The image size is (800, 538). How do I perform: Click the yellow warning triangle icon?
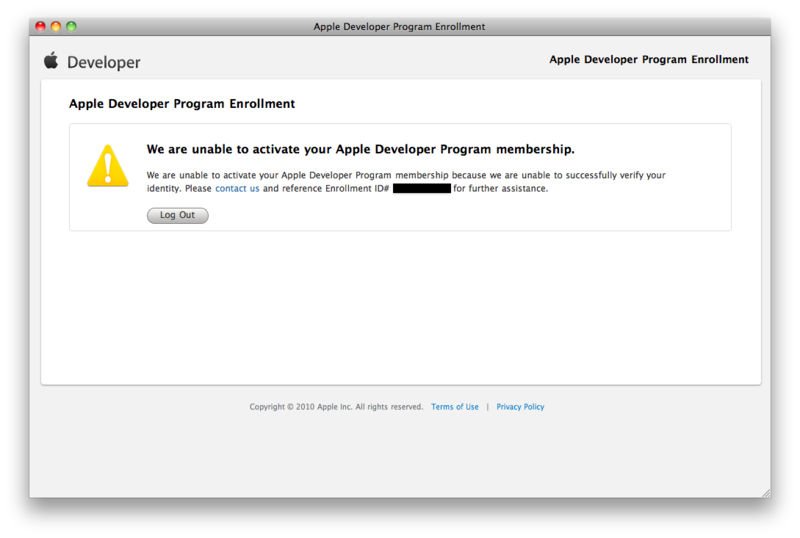pos(108,166)
